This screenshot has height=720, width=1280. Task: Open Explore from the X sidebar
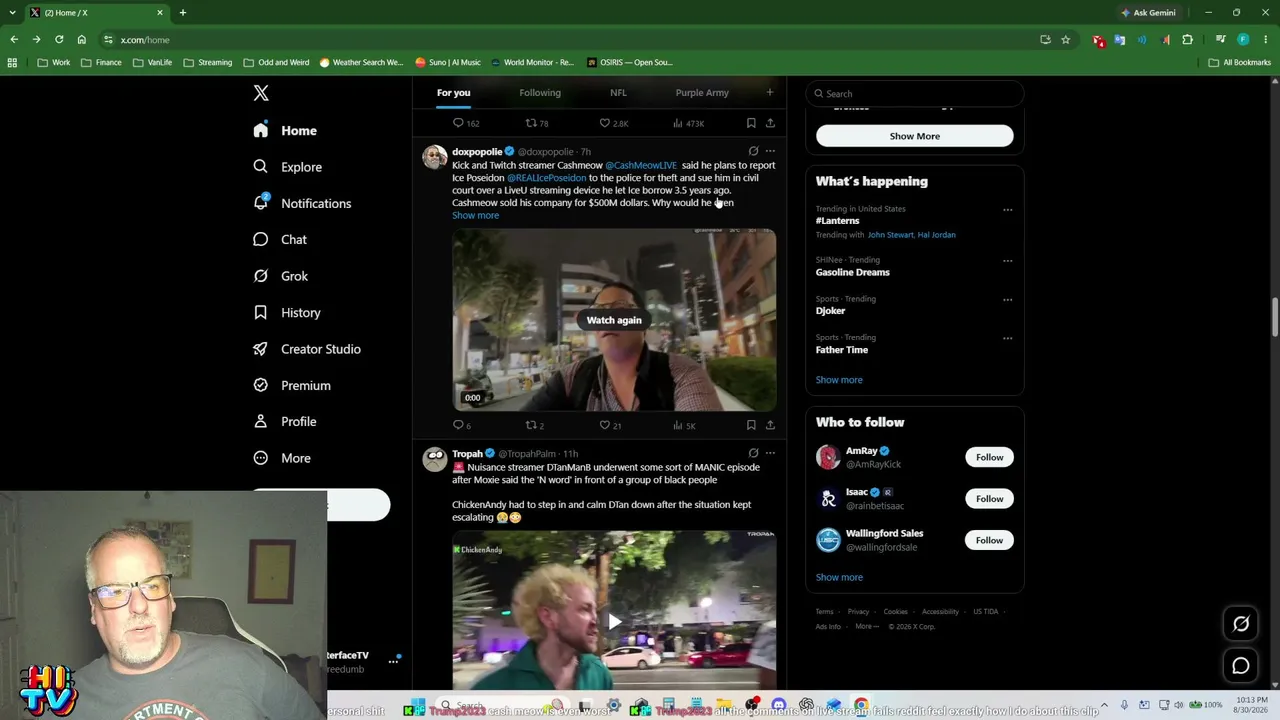[x=287, y=167]
